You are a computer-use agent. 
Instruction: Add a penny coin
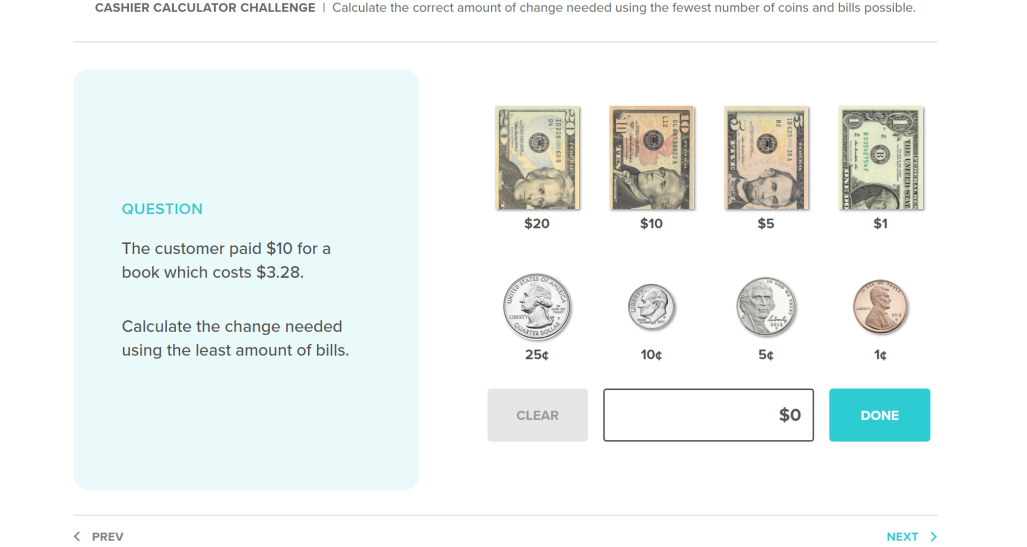pos(880,308)
